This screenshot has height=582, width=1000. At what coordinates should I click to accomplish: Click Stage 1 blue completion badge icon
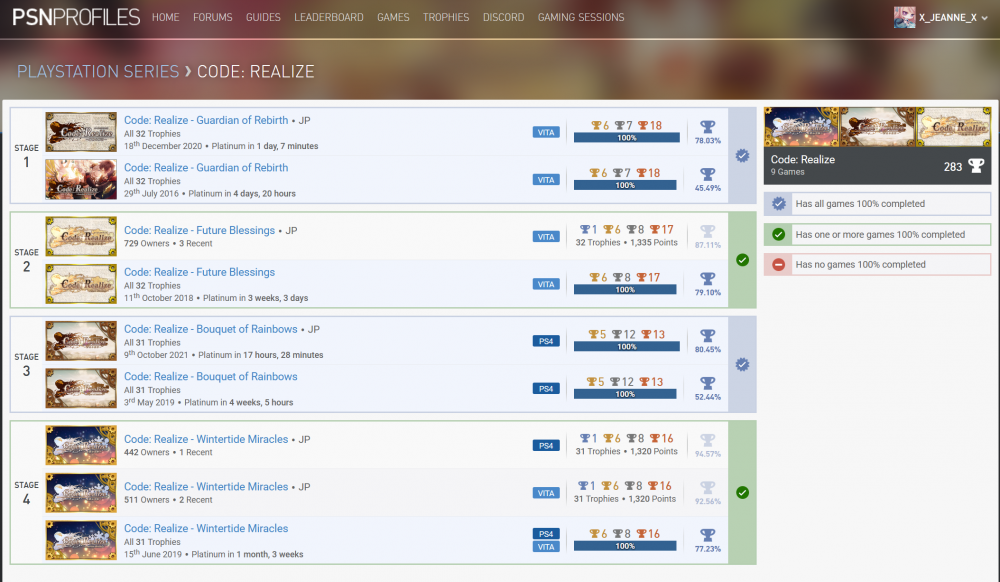(x=742, y=156)
